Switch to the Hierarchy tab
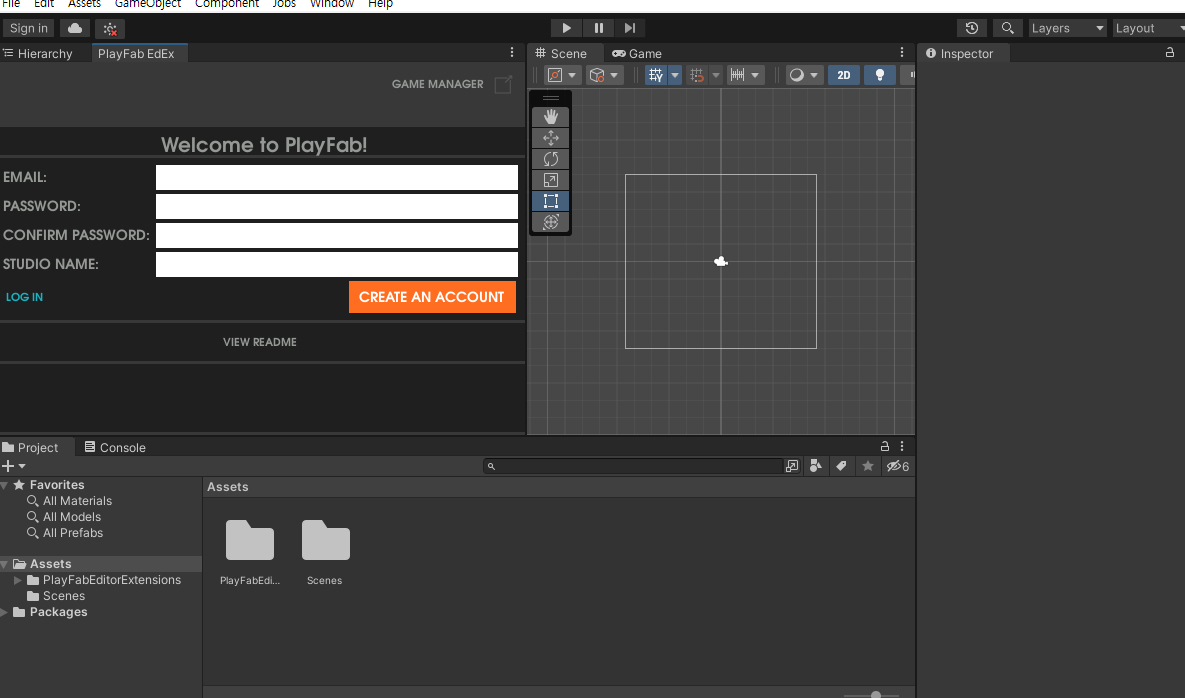 point(38,53)
